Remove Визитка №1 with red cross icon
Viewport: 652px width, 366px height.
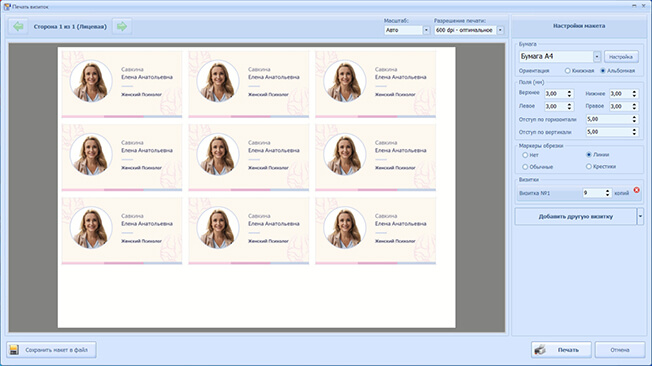[636, 190]
